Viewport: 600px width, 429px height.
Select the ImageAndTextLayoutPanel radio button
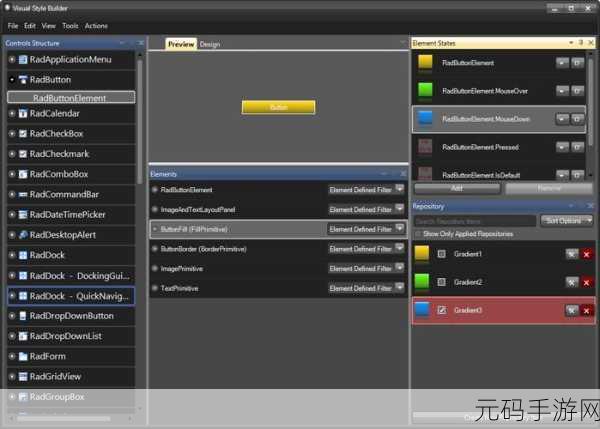[x=155, y=209]
